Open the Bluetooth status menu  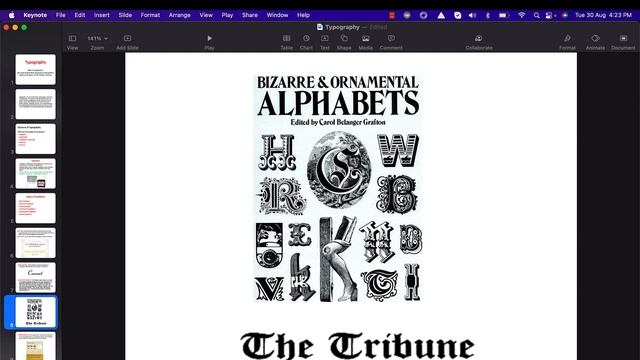point(487,15)
